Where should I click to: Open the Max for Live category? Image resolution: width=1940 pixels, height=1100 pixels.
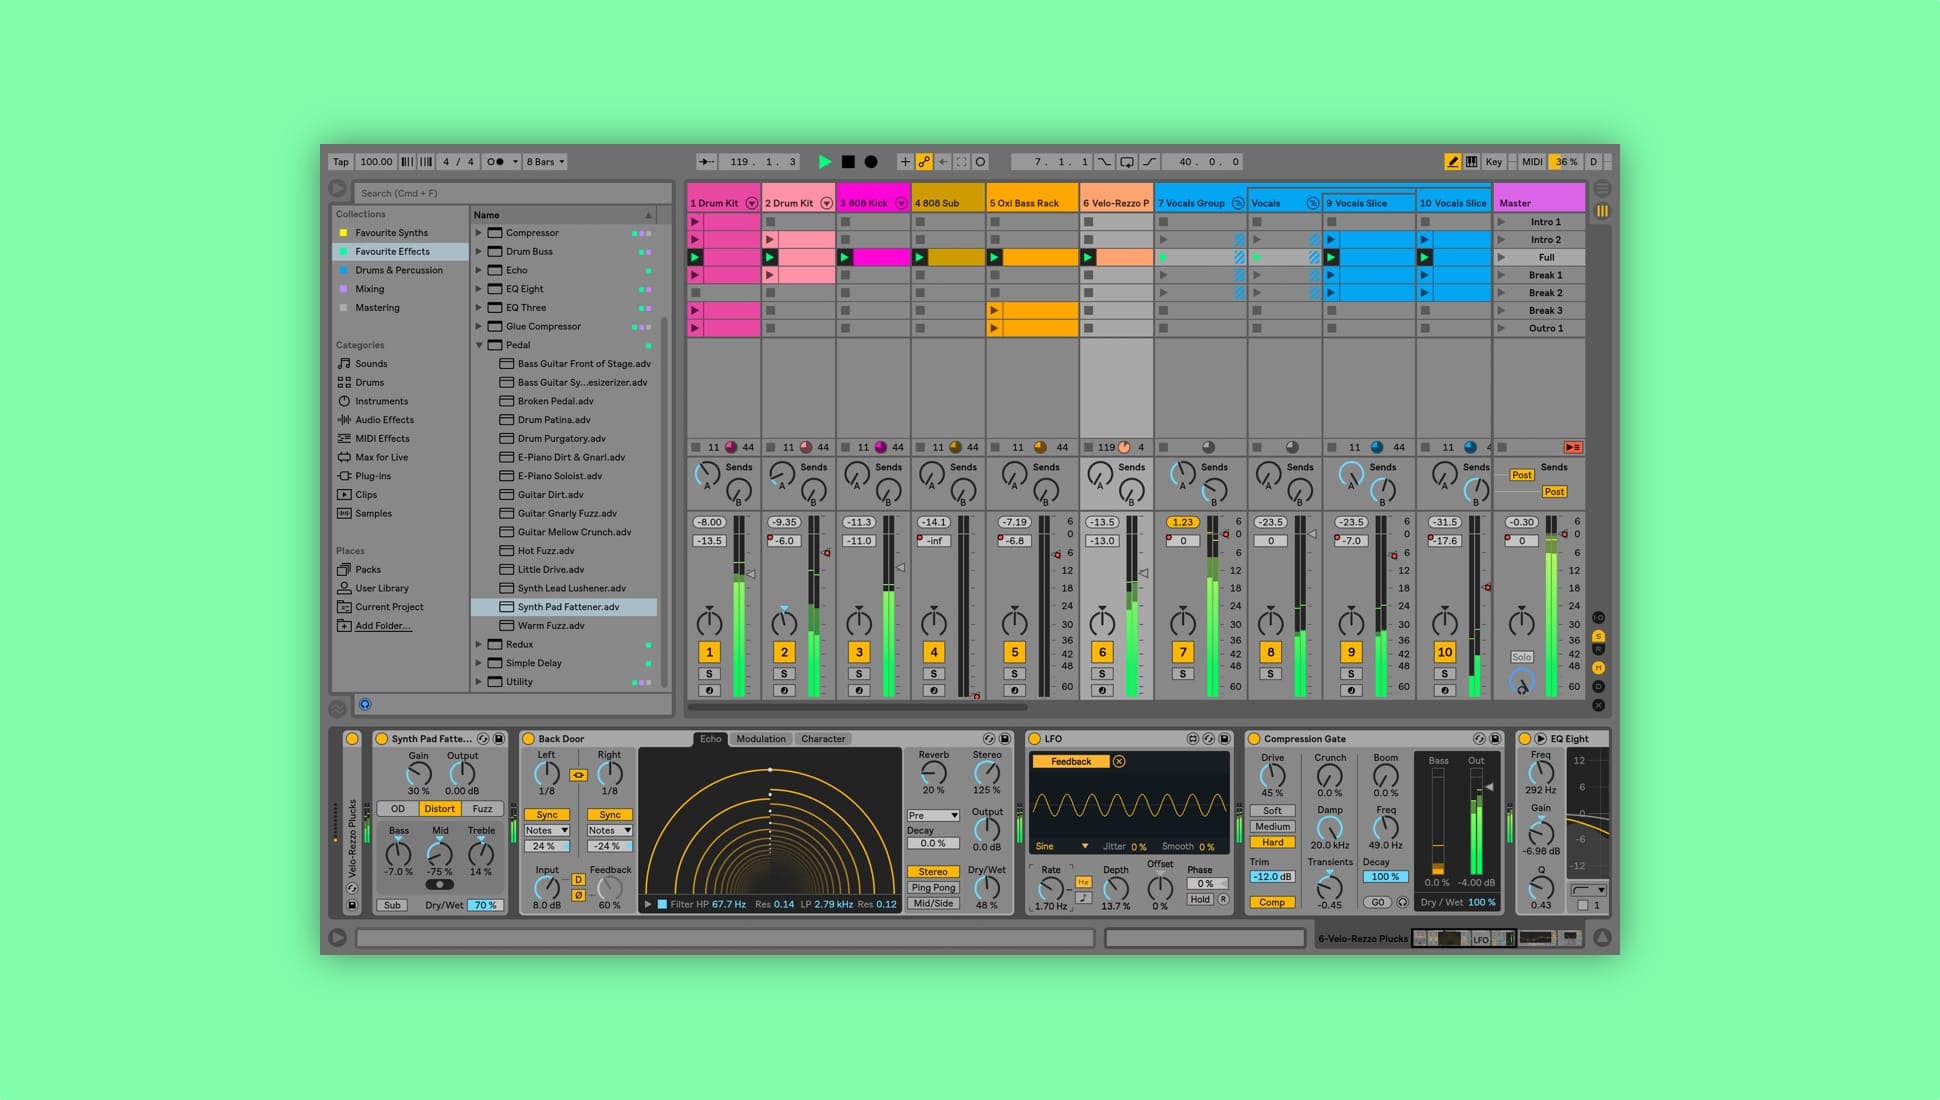pos(381,458)
